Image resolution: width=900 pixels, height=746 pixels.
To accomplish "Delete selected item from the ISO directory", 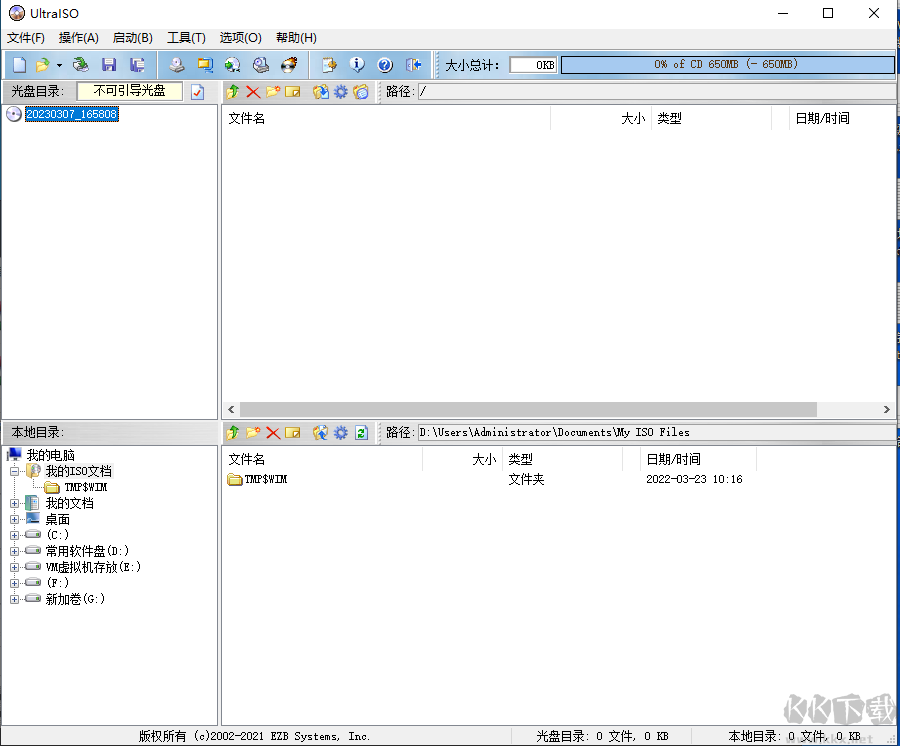I will coord(251,91).
